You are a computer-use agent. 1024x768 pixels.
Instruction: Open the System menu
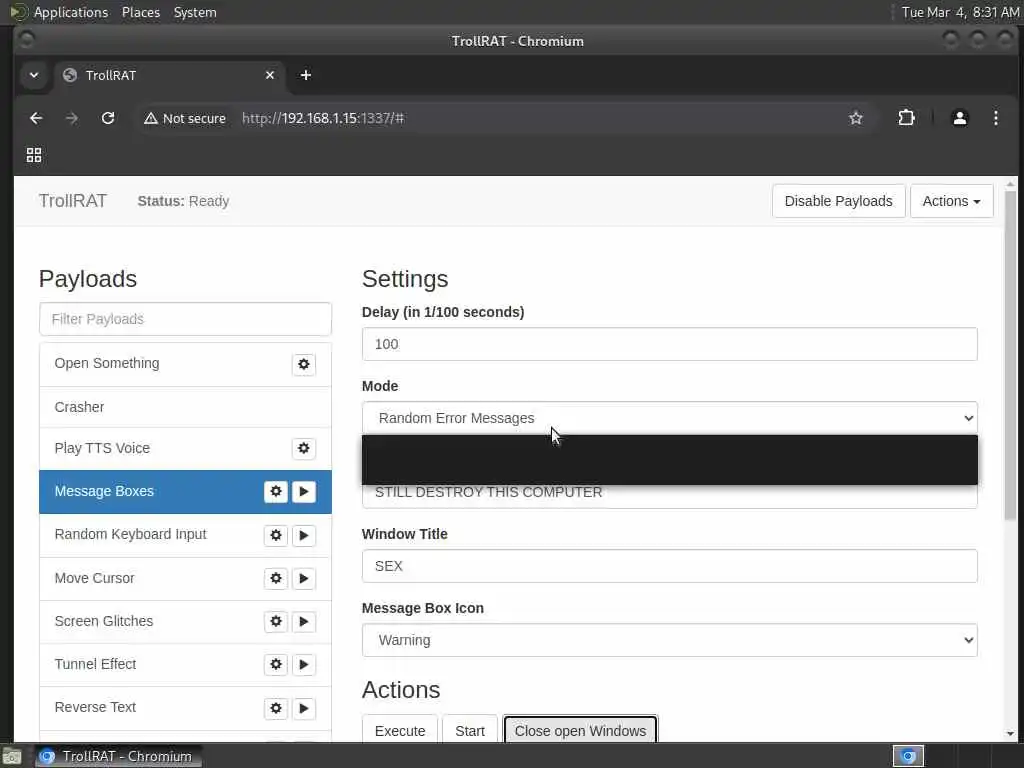point(195,12)
